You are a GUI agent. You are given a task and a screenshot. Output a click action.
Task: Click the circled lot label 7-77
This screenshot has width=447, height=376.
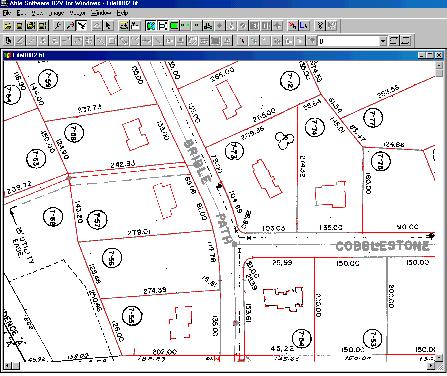pos(373,118)
